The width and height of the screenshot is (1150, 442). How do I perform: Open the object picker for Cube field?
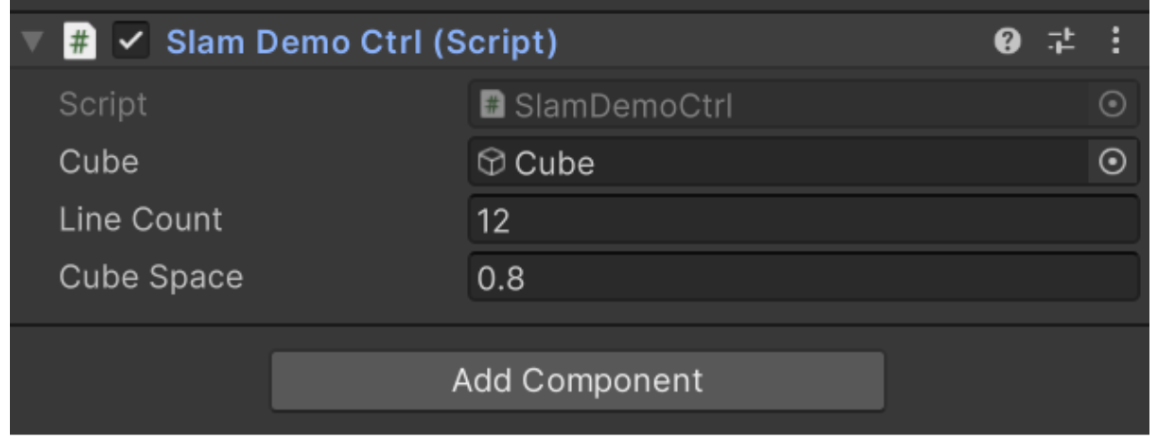[x=1113, y=162]
